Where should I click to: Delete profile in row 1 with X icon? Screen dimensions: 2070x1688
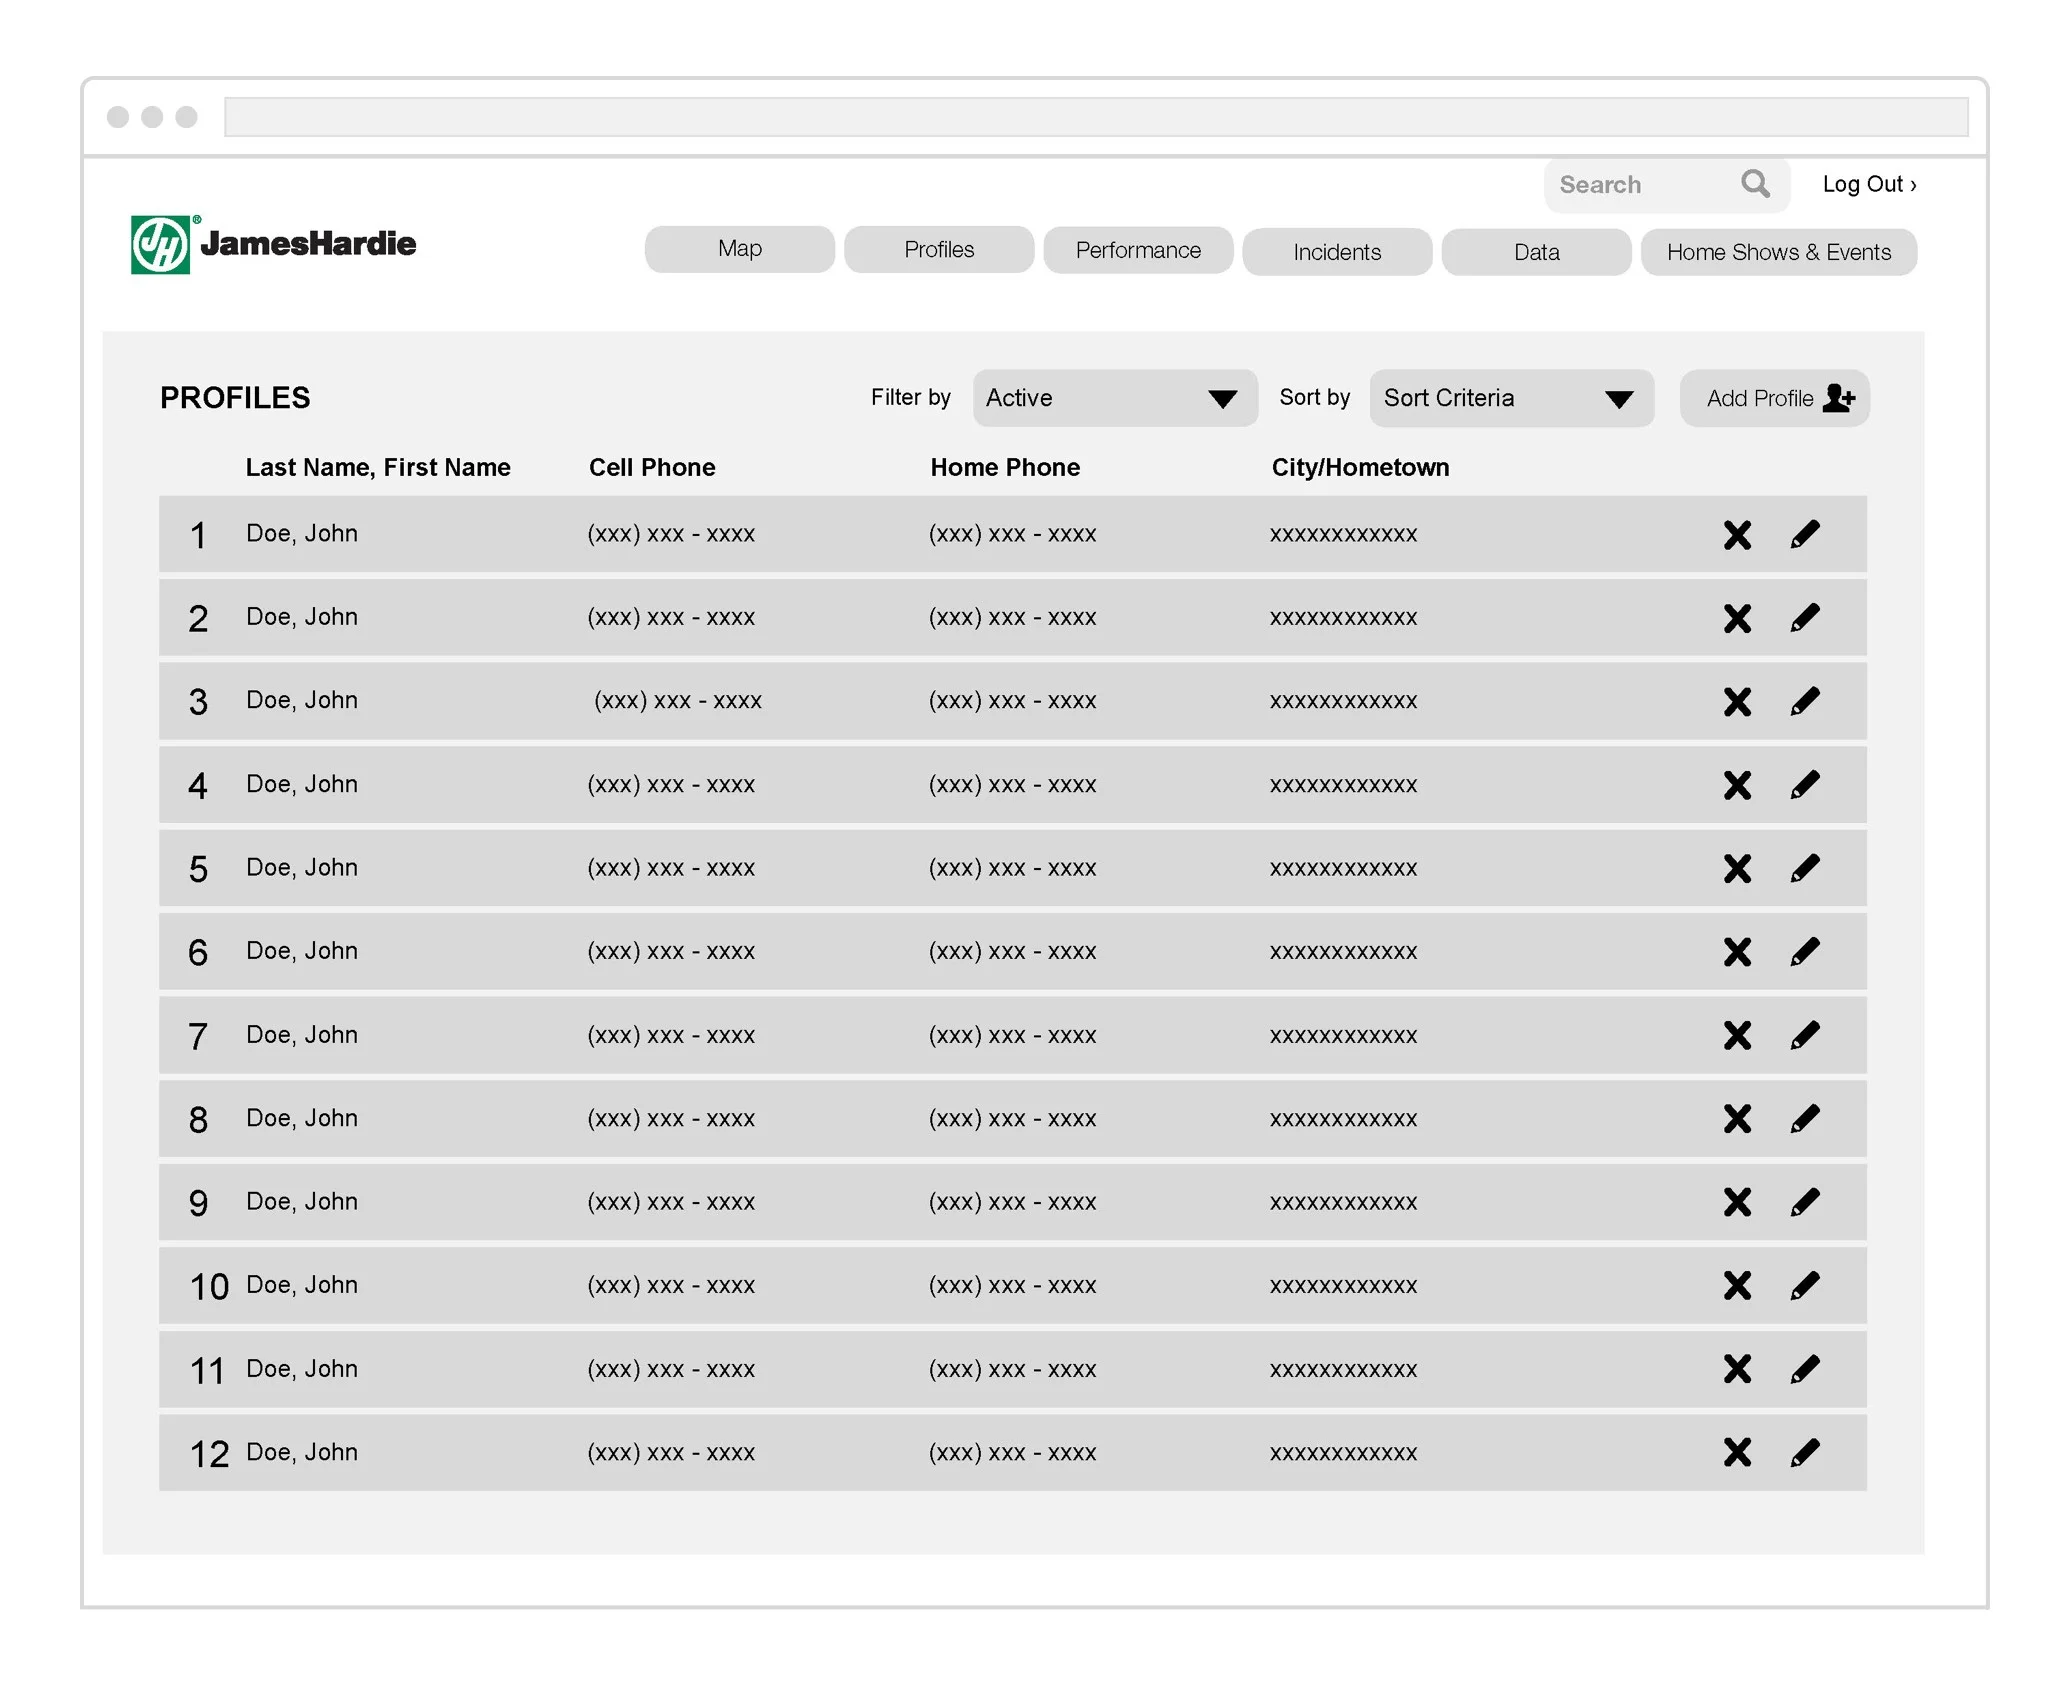pyautogui.click(x=1737, y=535)
